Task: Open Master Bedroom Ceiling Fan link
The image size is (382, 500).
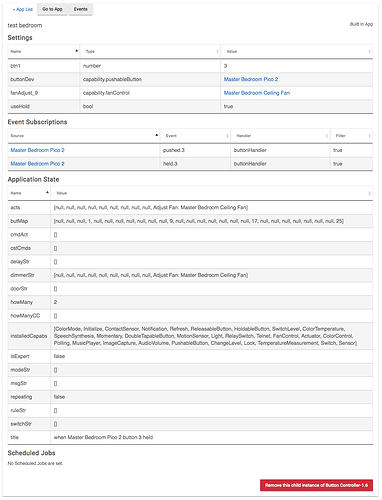Action: (x=257, y=93)
